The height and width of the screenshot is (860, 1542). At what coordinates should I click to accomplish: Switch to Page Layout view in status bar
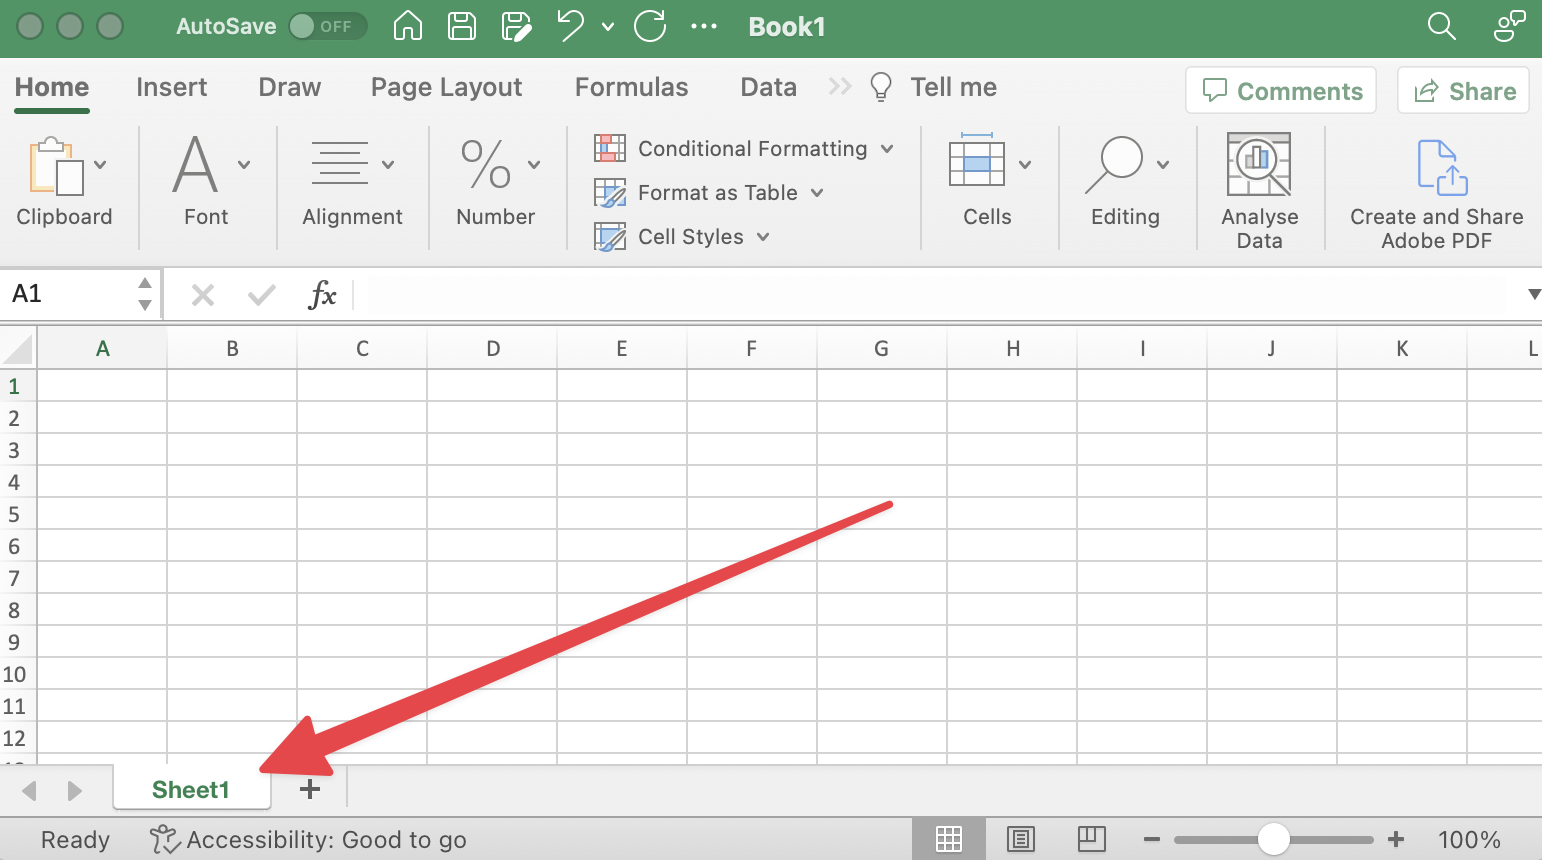(1021, 839)
